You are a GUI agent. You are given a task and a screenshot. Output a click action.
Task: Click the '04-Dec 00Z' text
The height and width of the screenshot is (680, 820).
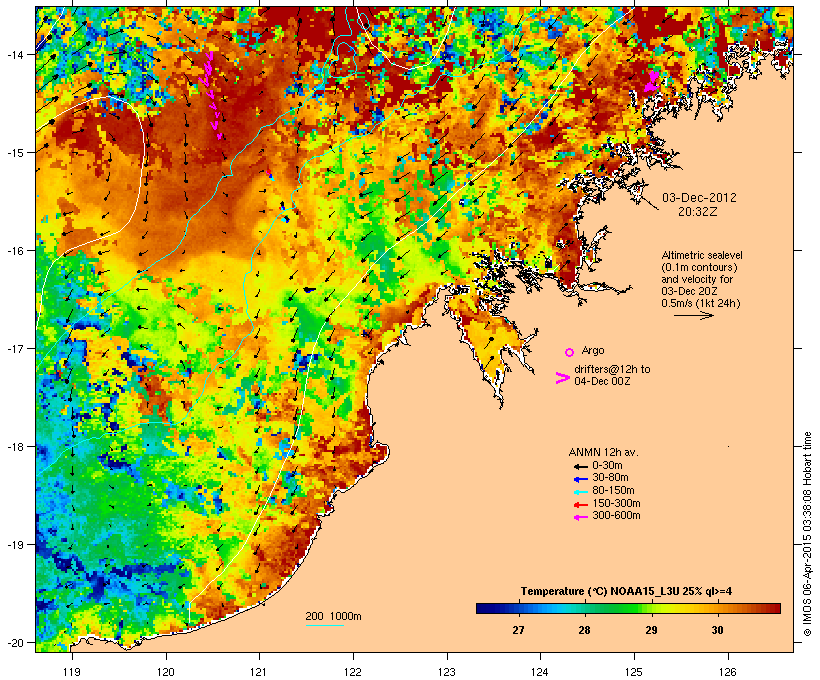tap(602, 381)
